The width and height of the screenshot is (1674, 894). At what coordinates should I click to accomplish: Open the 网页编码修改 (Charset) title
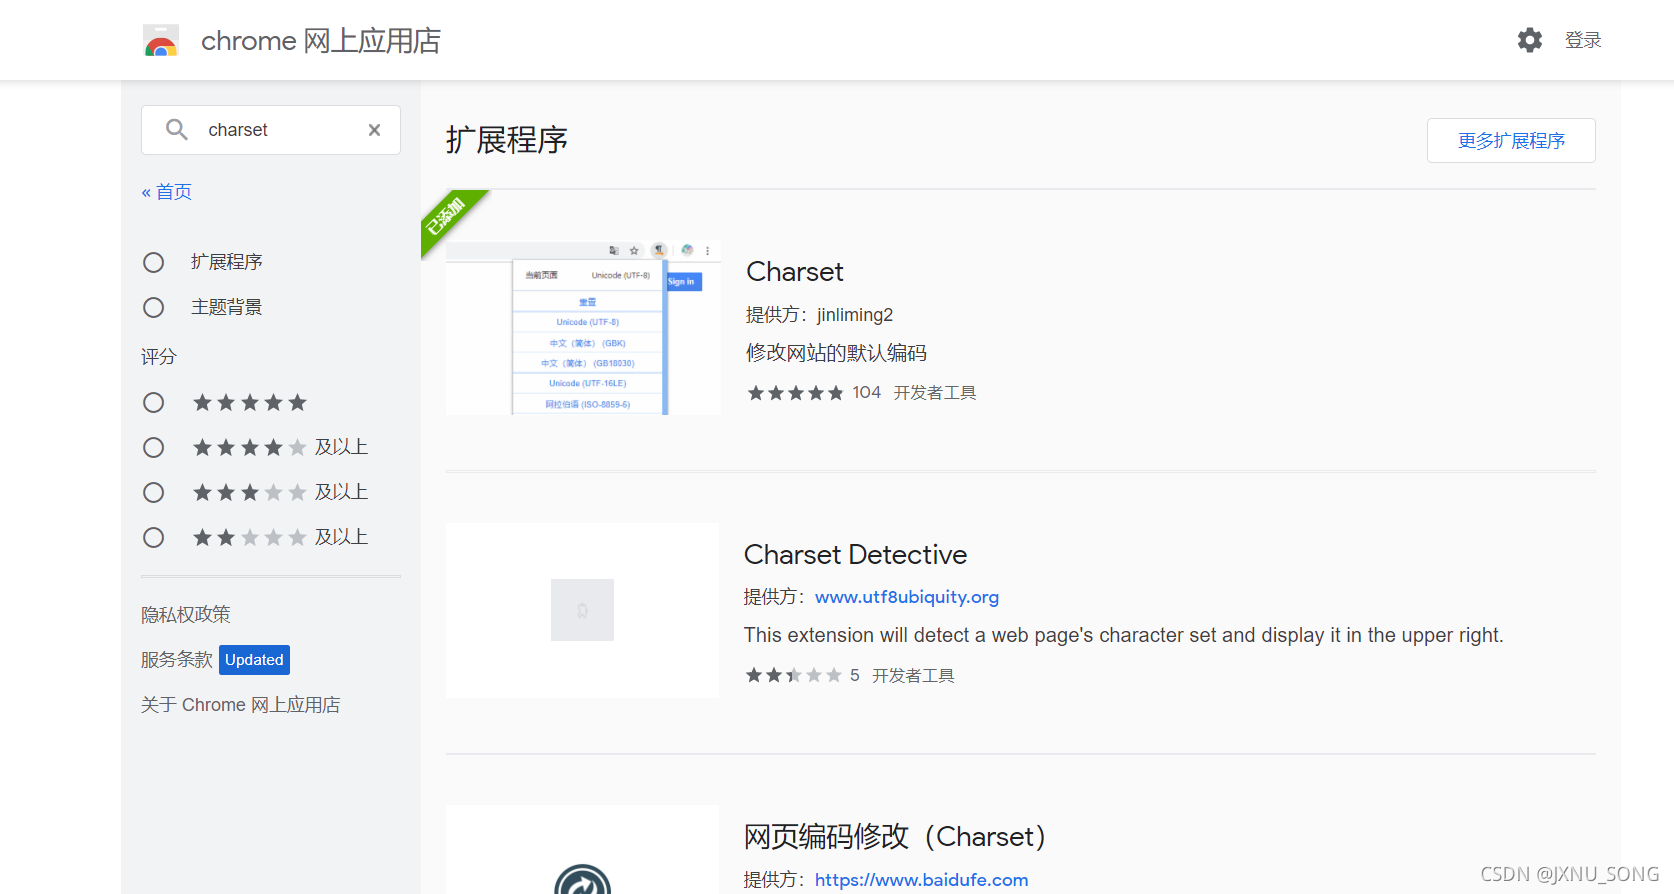(895, 837)
